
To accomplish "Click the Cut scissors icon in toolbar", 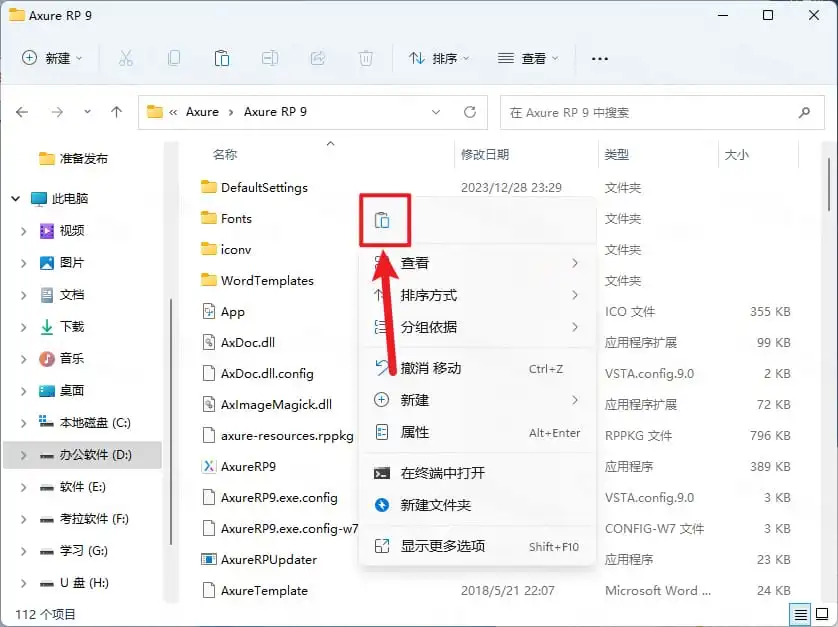I will (x=126, y=58).
